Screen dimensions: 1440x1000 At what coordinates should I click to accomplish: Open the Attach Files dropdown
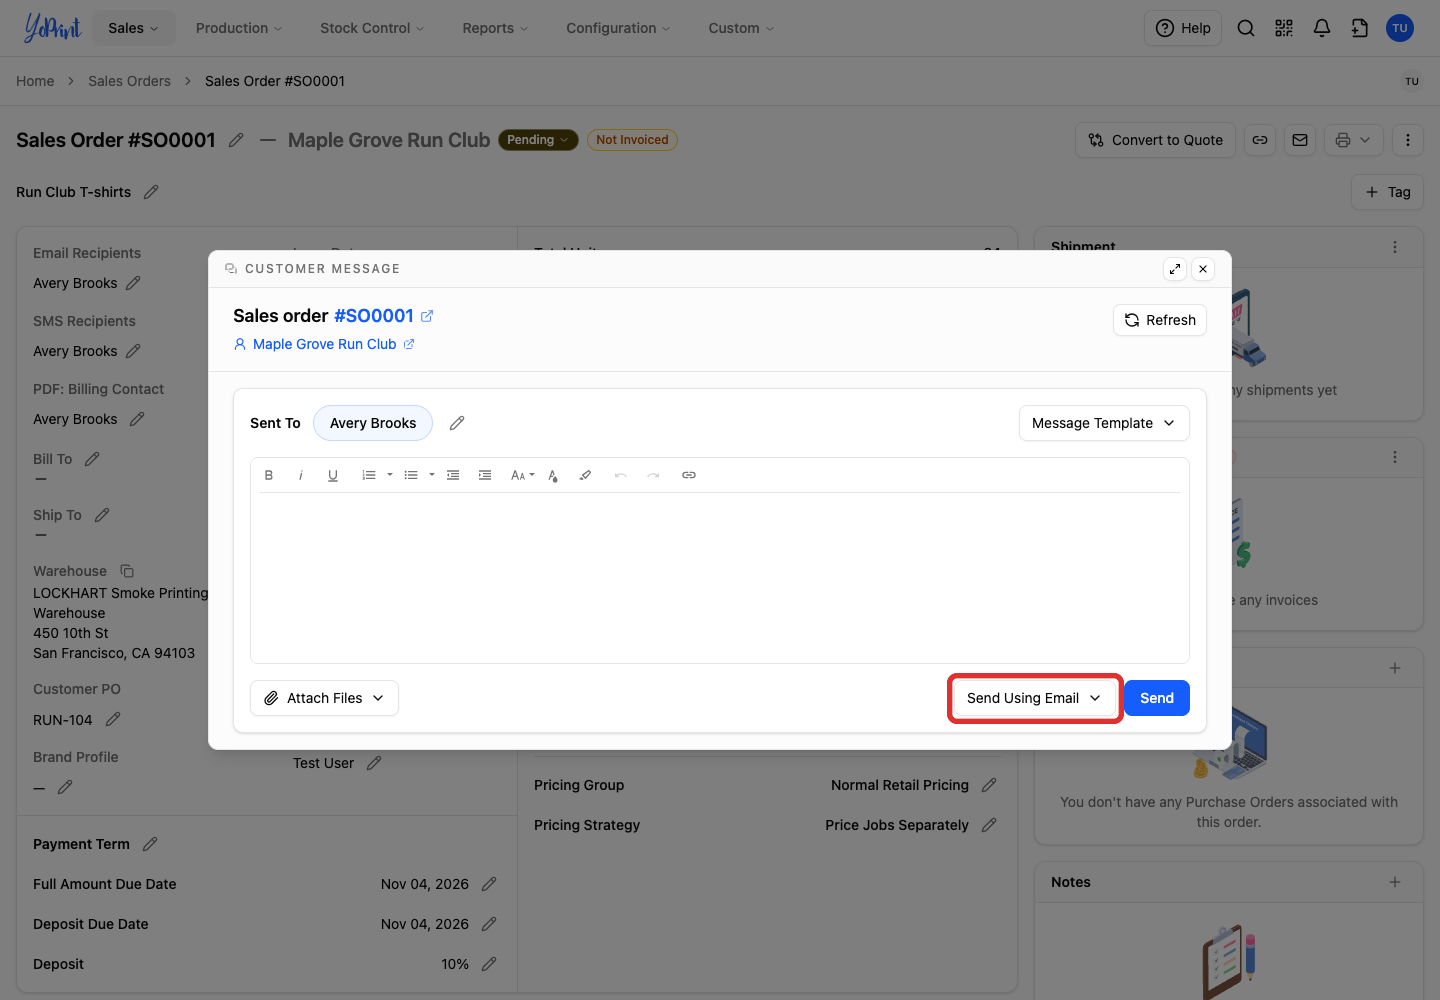coord(324,698)
